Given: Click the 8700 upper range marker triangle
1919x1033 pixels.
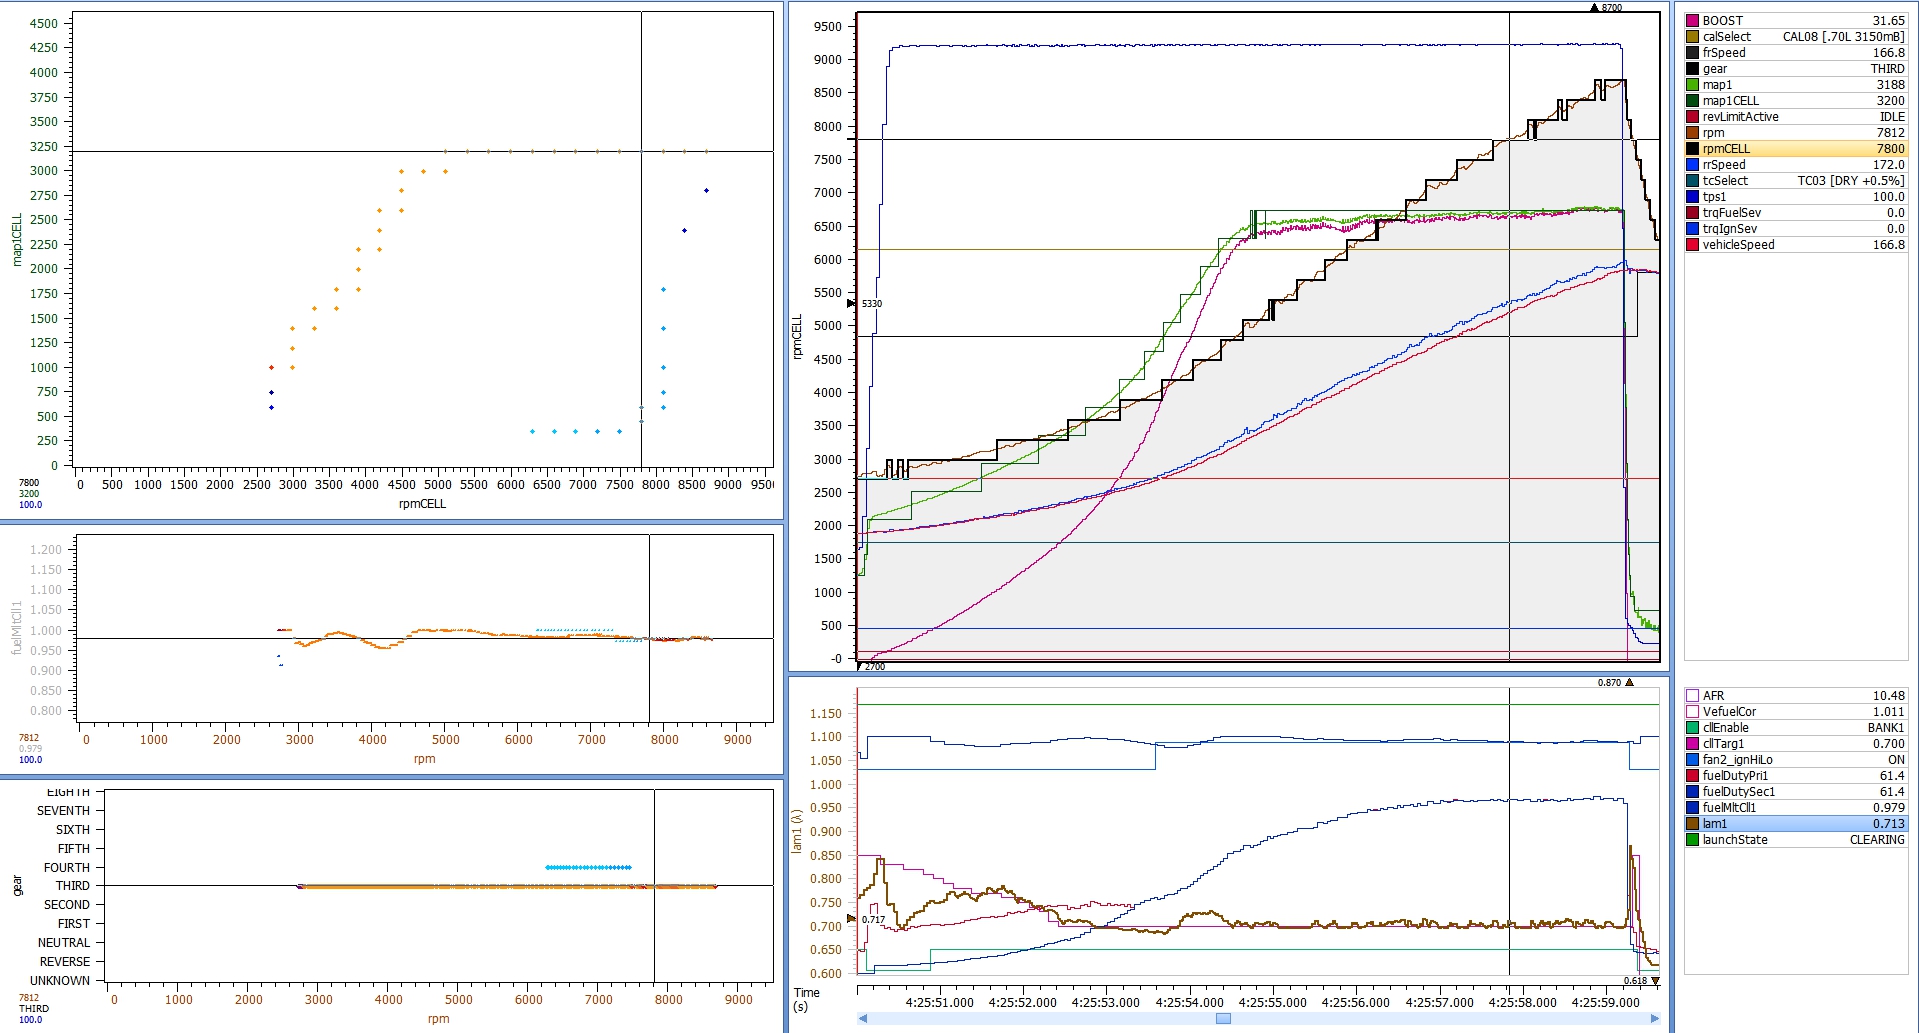Looking at the screenshot, I should (x=1594, y=8).
